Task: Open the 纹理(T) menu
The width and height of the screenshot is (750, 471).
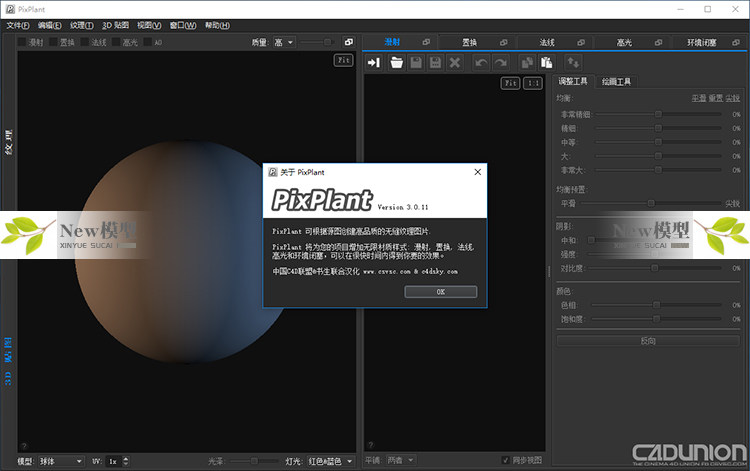Action: [x=82, y=25]
